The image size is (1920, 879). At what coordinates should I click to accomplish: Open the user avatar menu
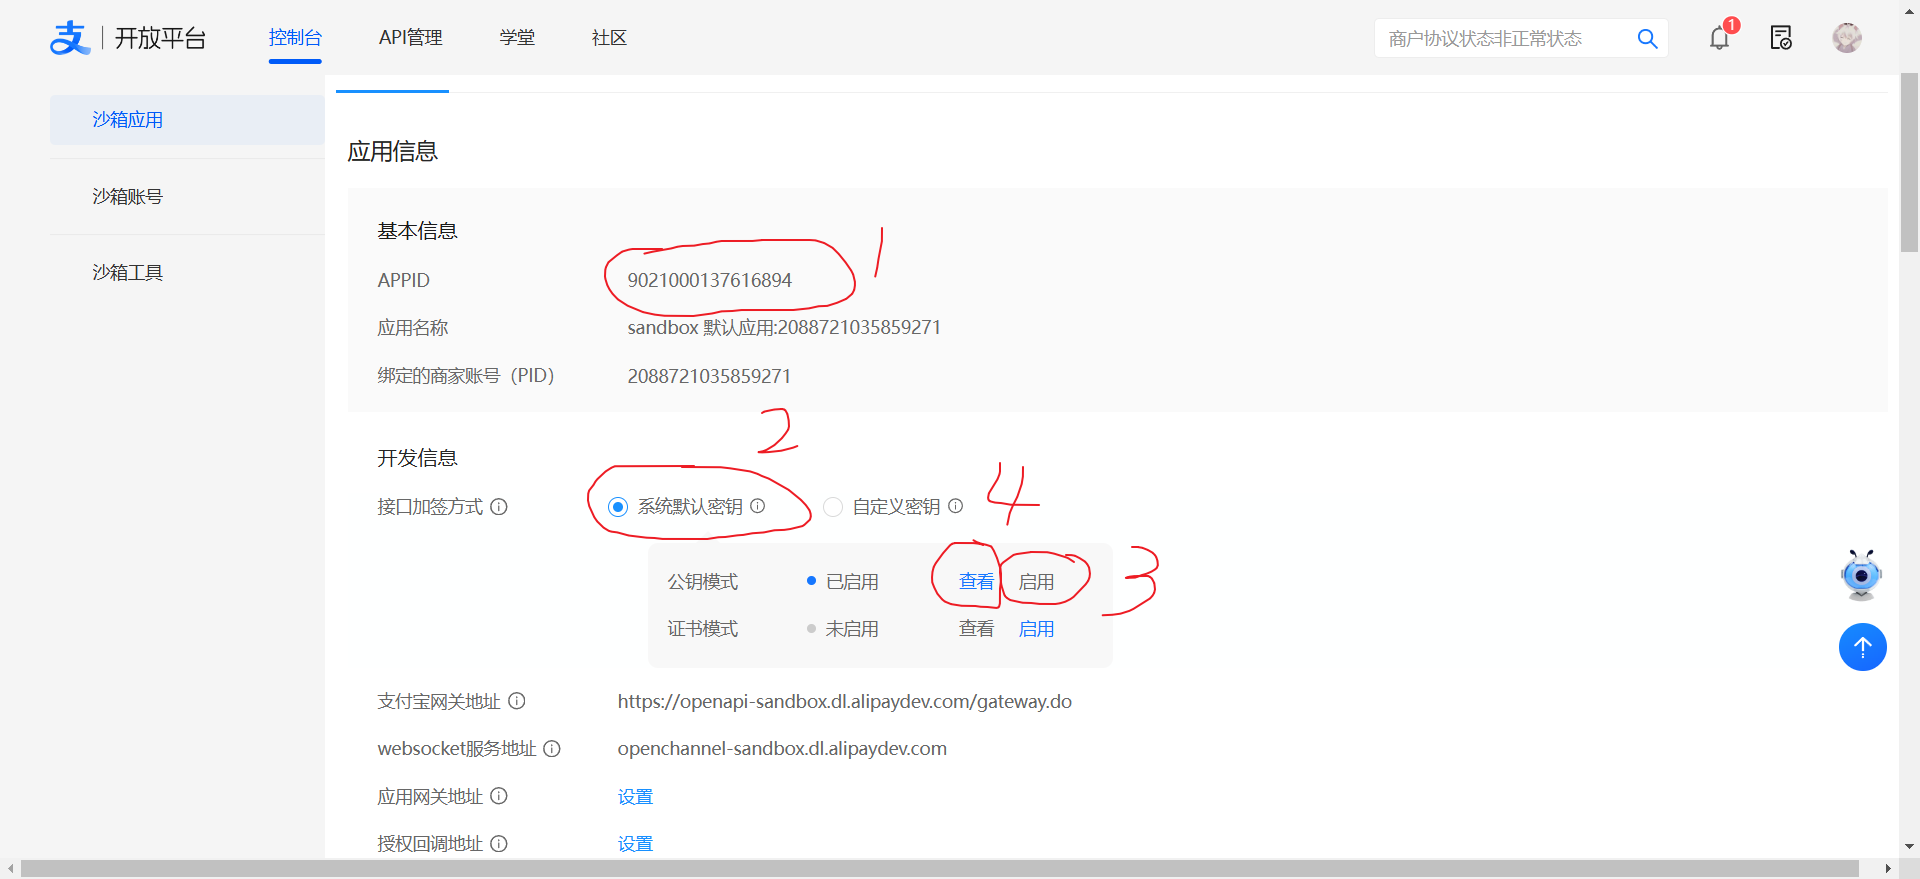click(x=1846, y=38)
